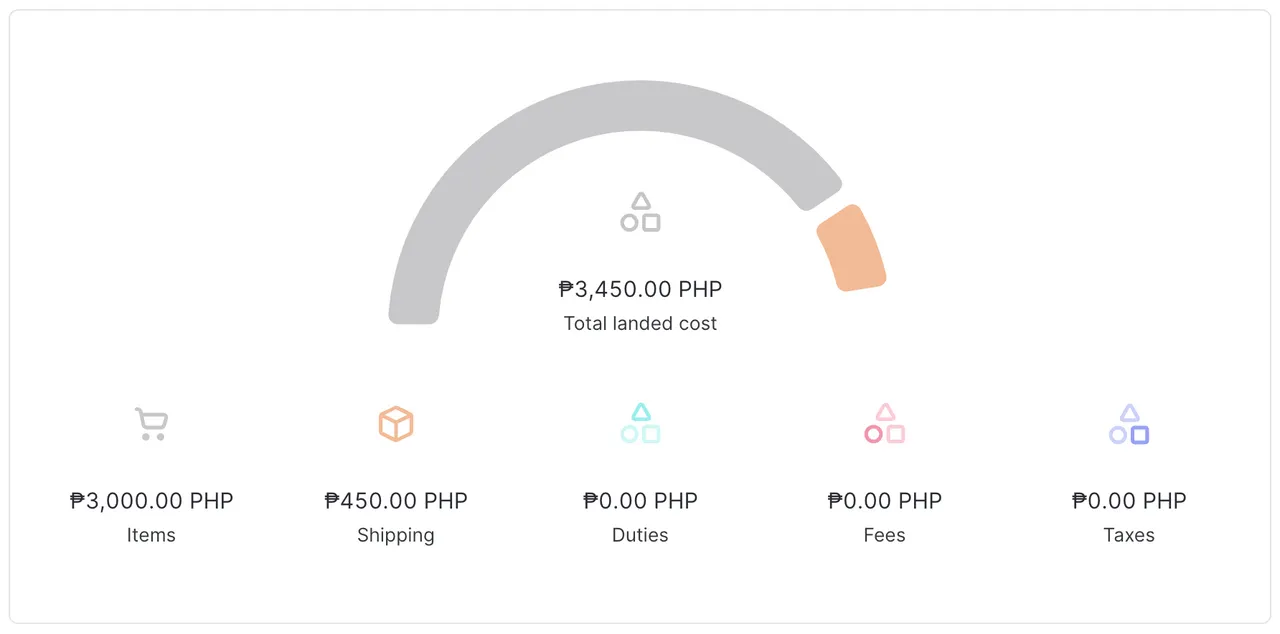Image resolution: width=1280 pixels, height=634 pixels.
Task: Select the square shape in the Taxes icon
Action: [1138, 432]
